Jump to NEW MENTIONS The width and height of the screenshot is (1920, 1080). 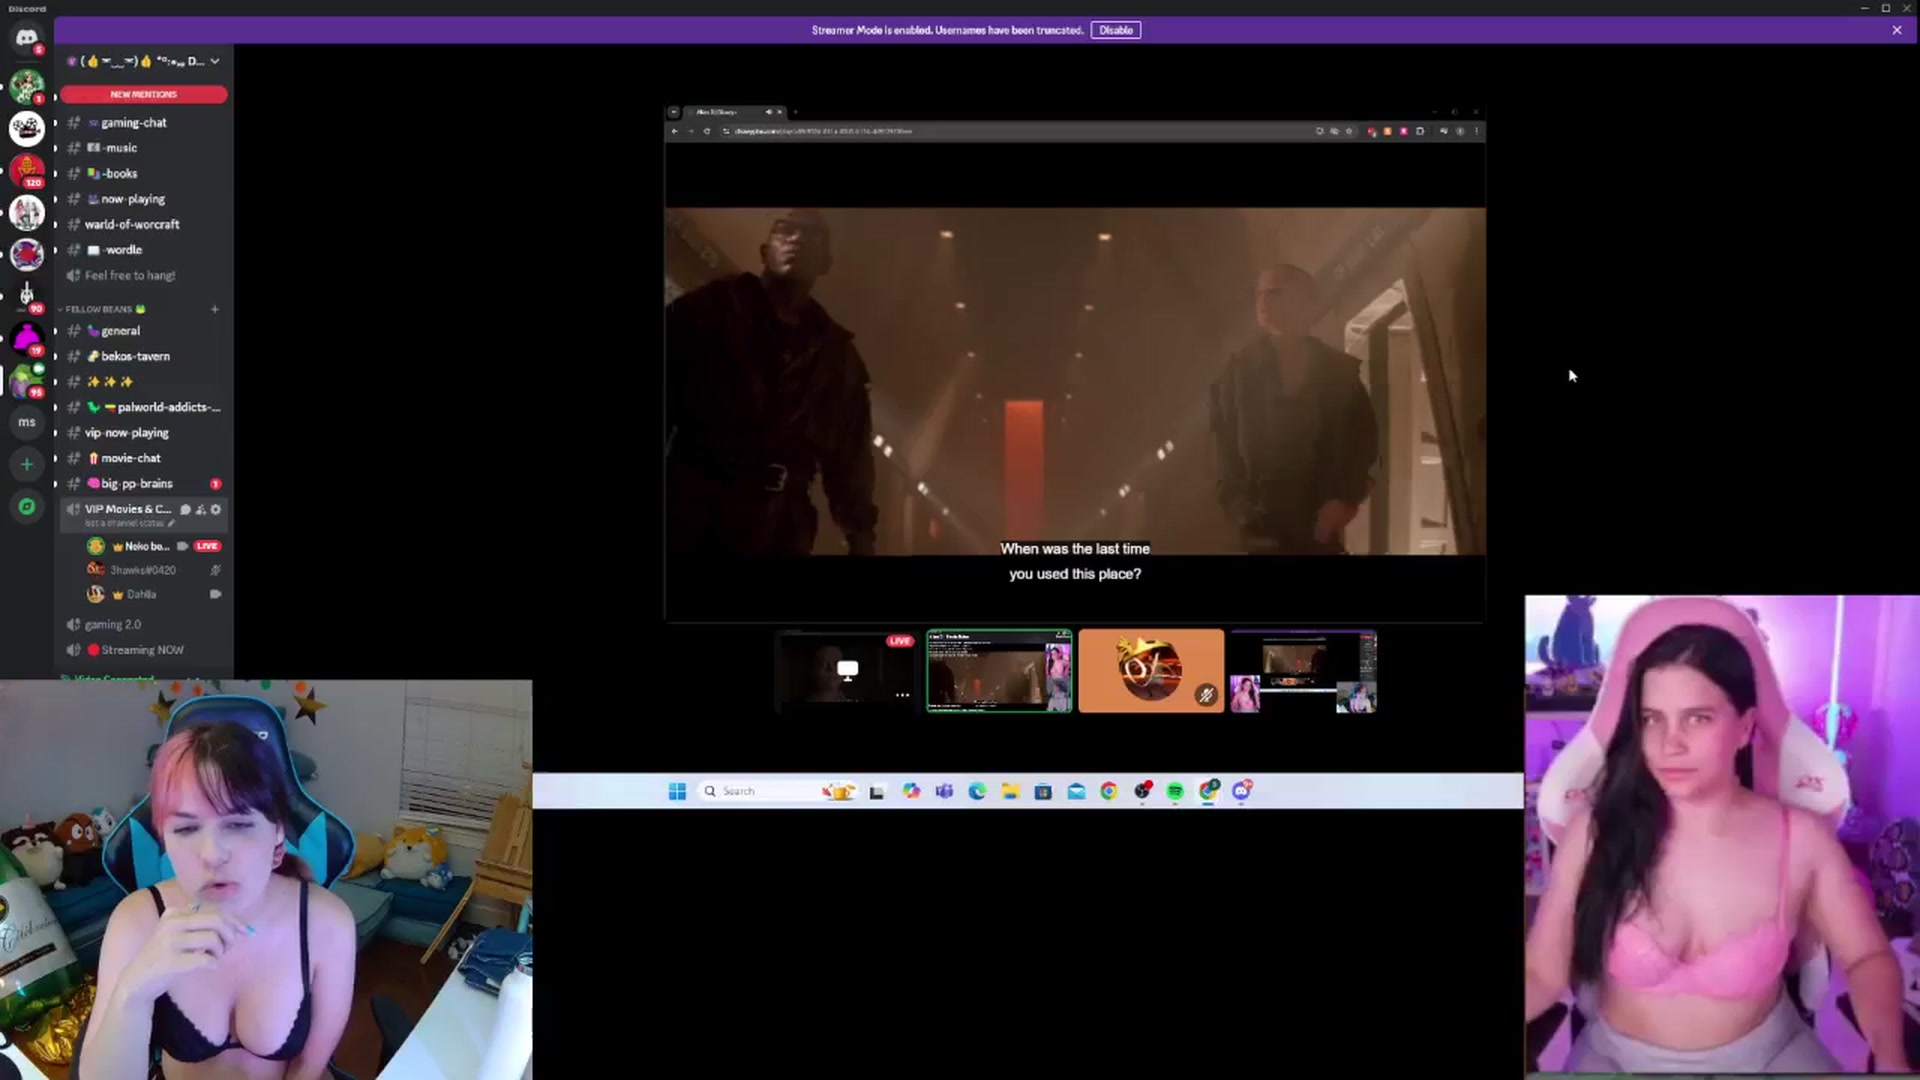click(x=144, y=94)
